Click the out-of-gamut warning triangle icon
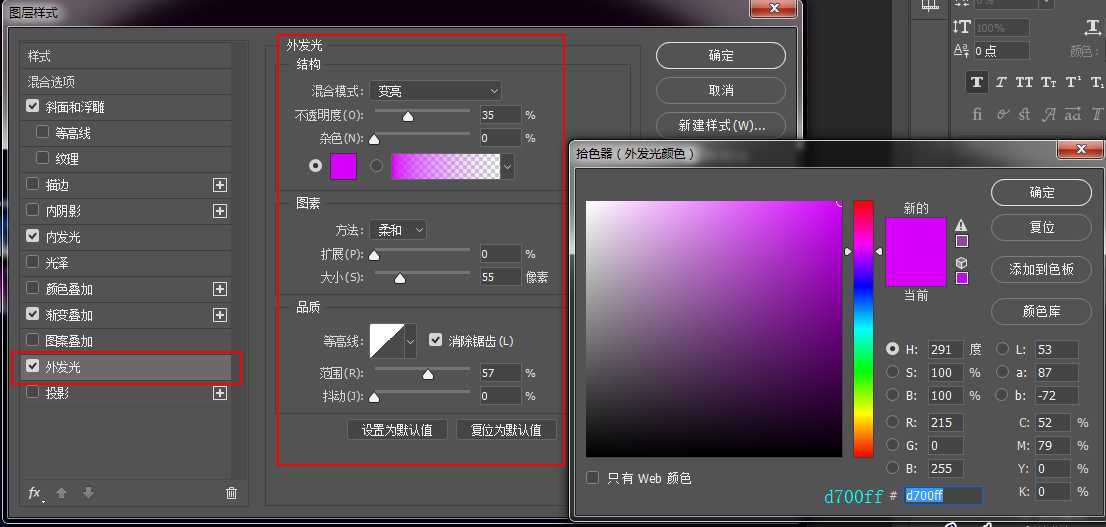This screenshot has height=527, width=1106. [x=961, y=225]
